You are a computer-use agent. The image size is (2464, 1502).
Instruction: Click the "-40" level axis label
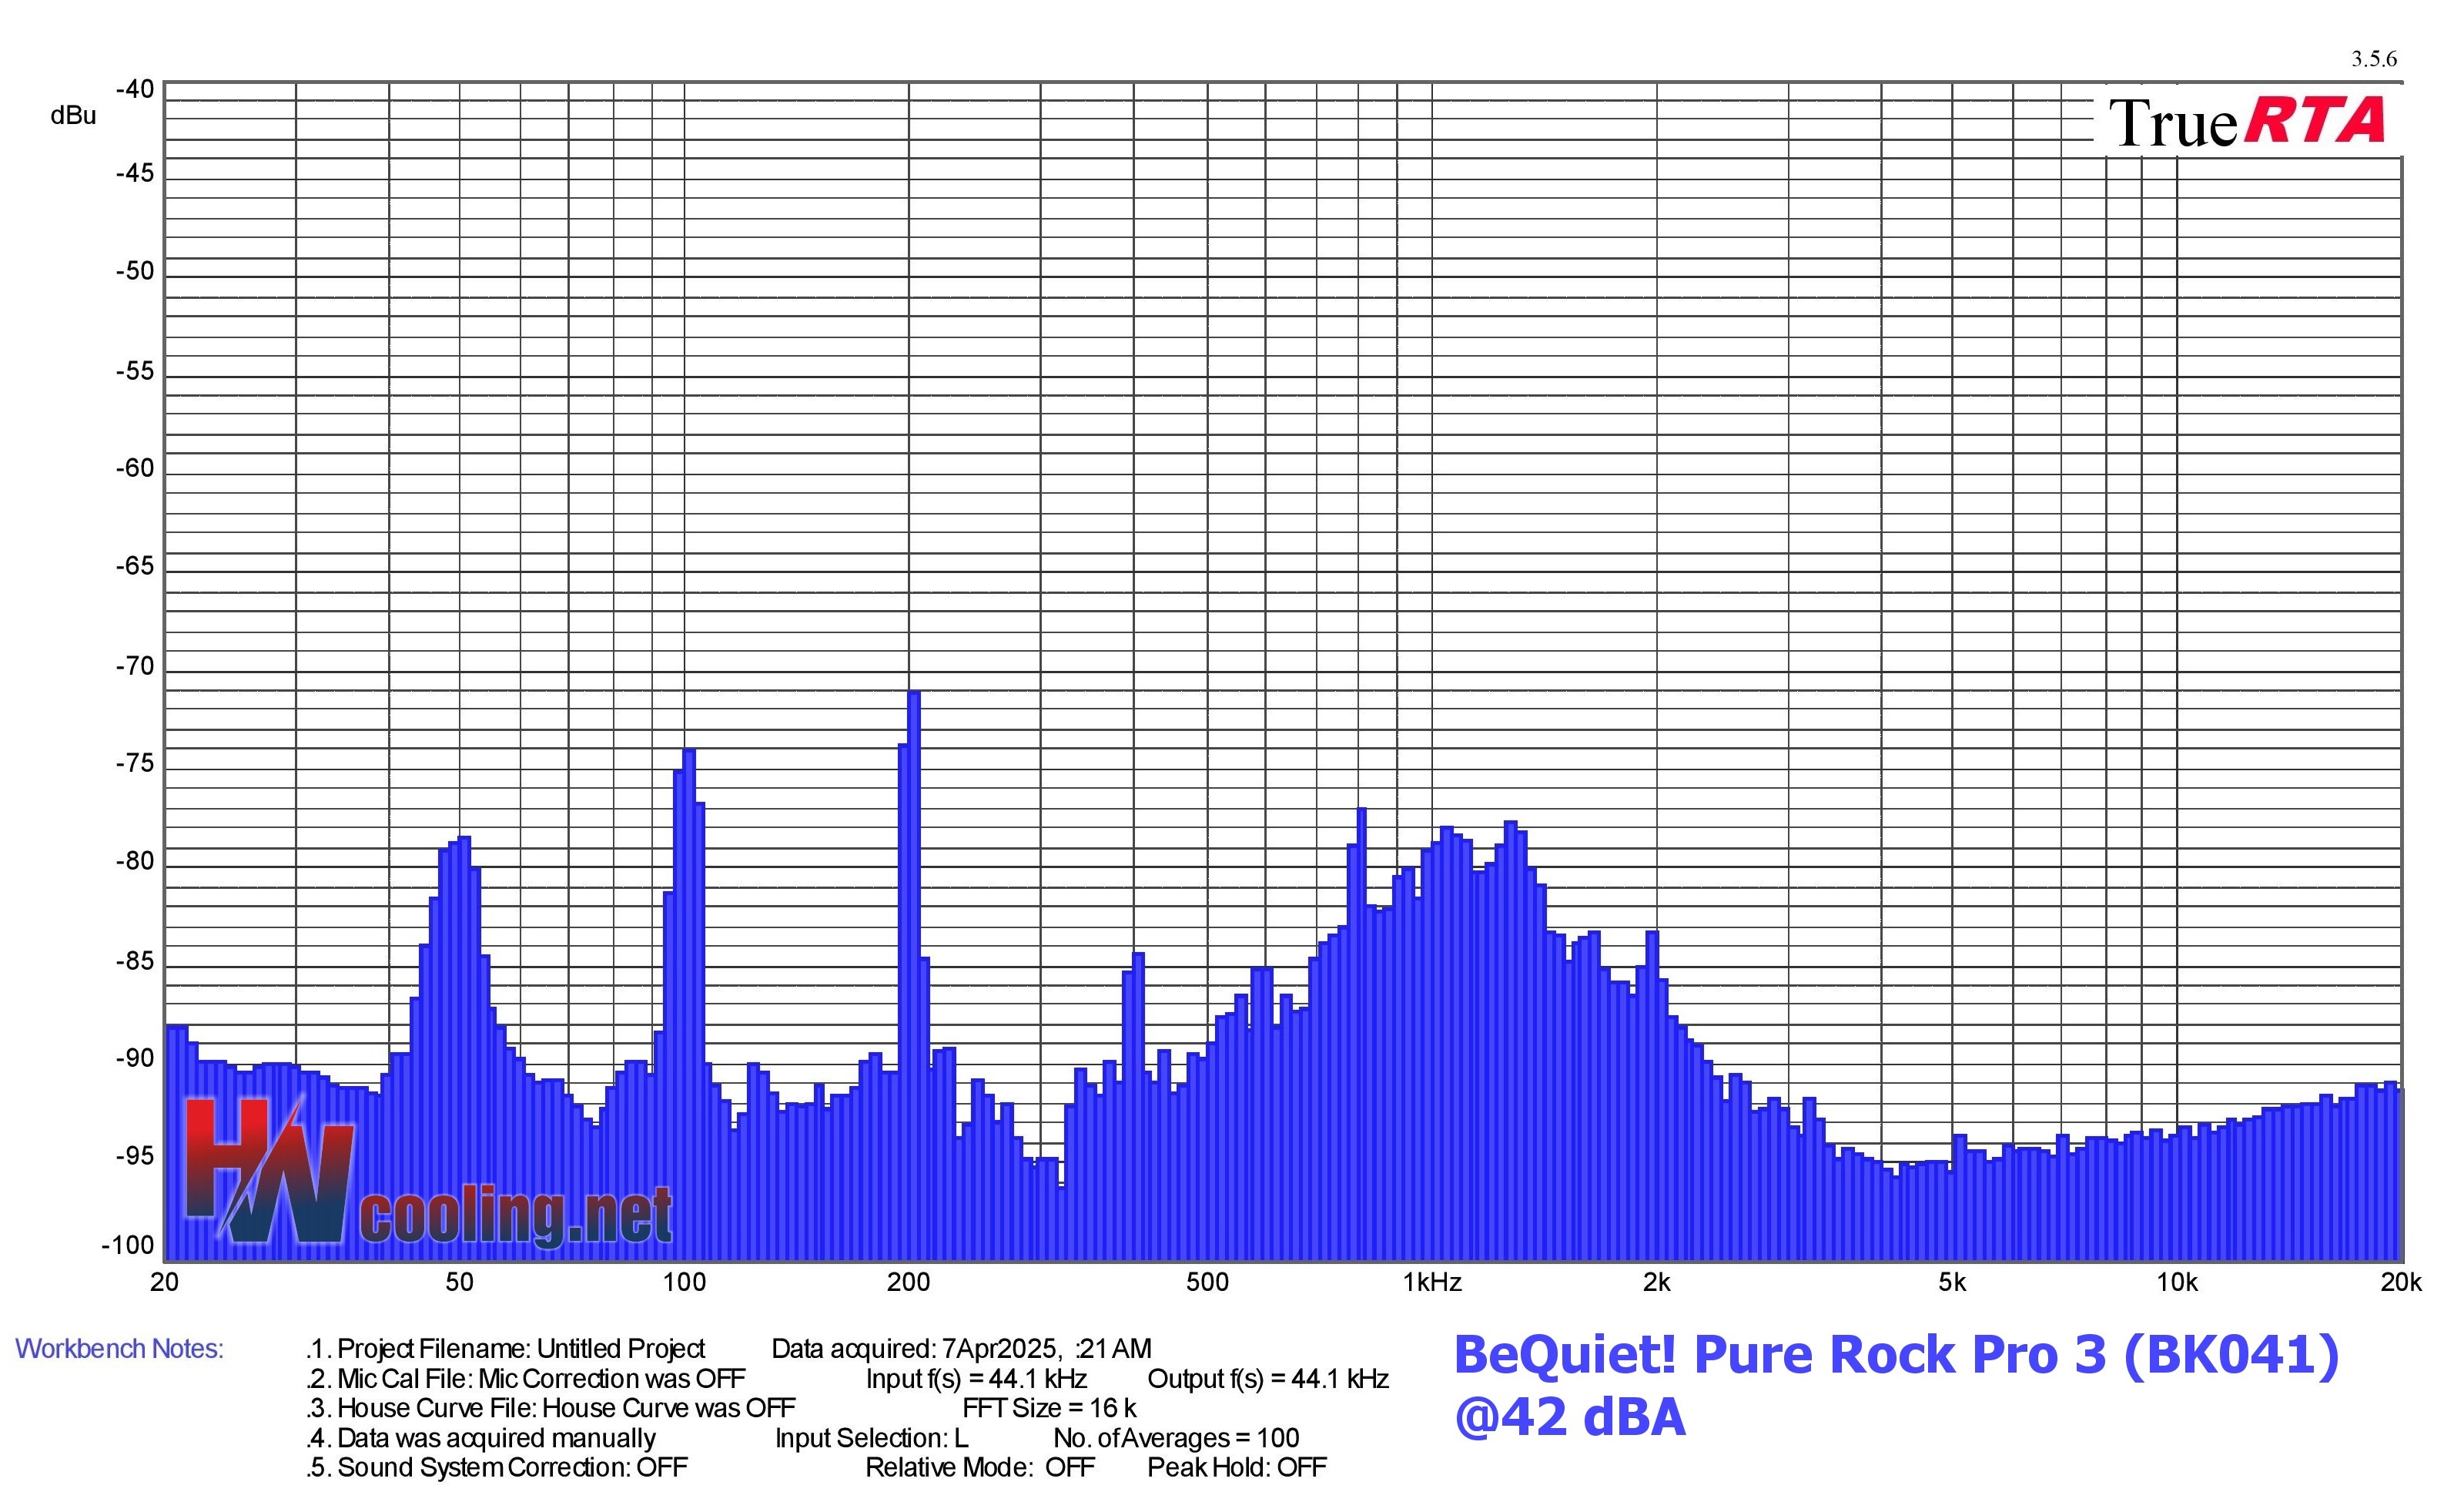[135, 89]
